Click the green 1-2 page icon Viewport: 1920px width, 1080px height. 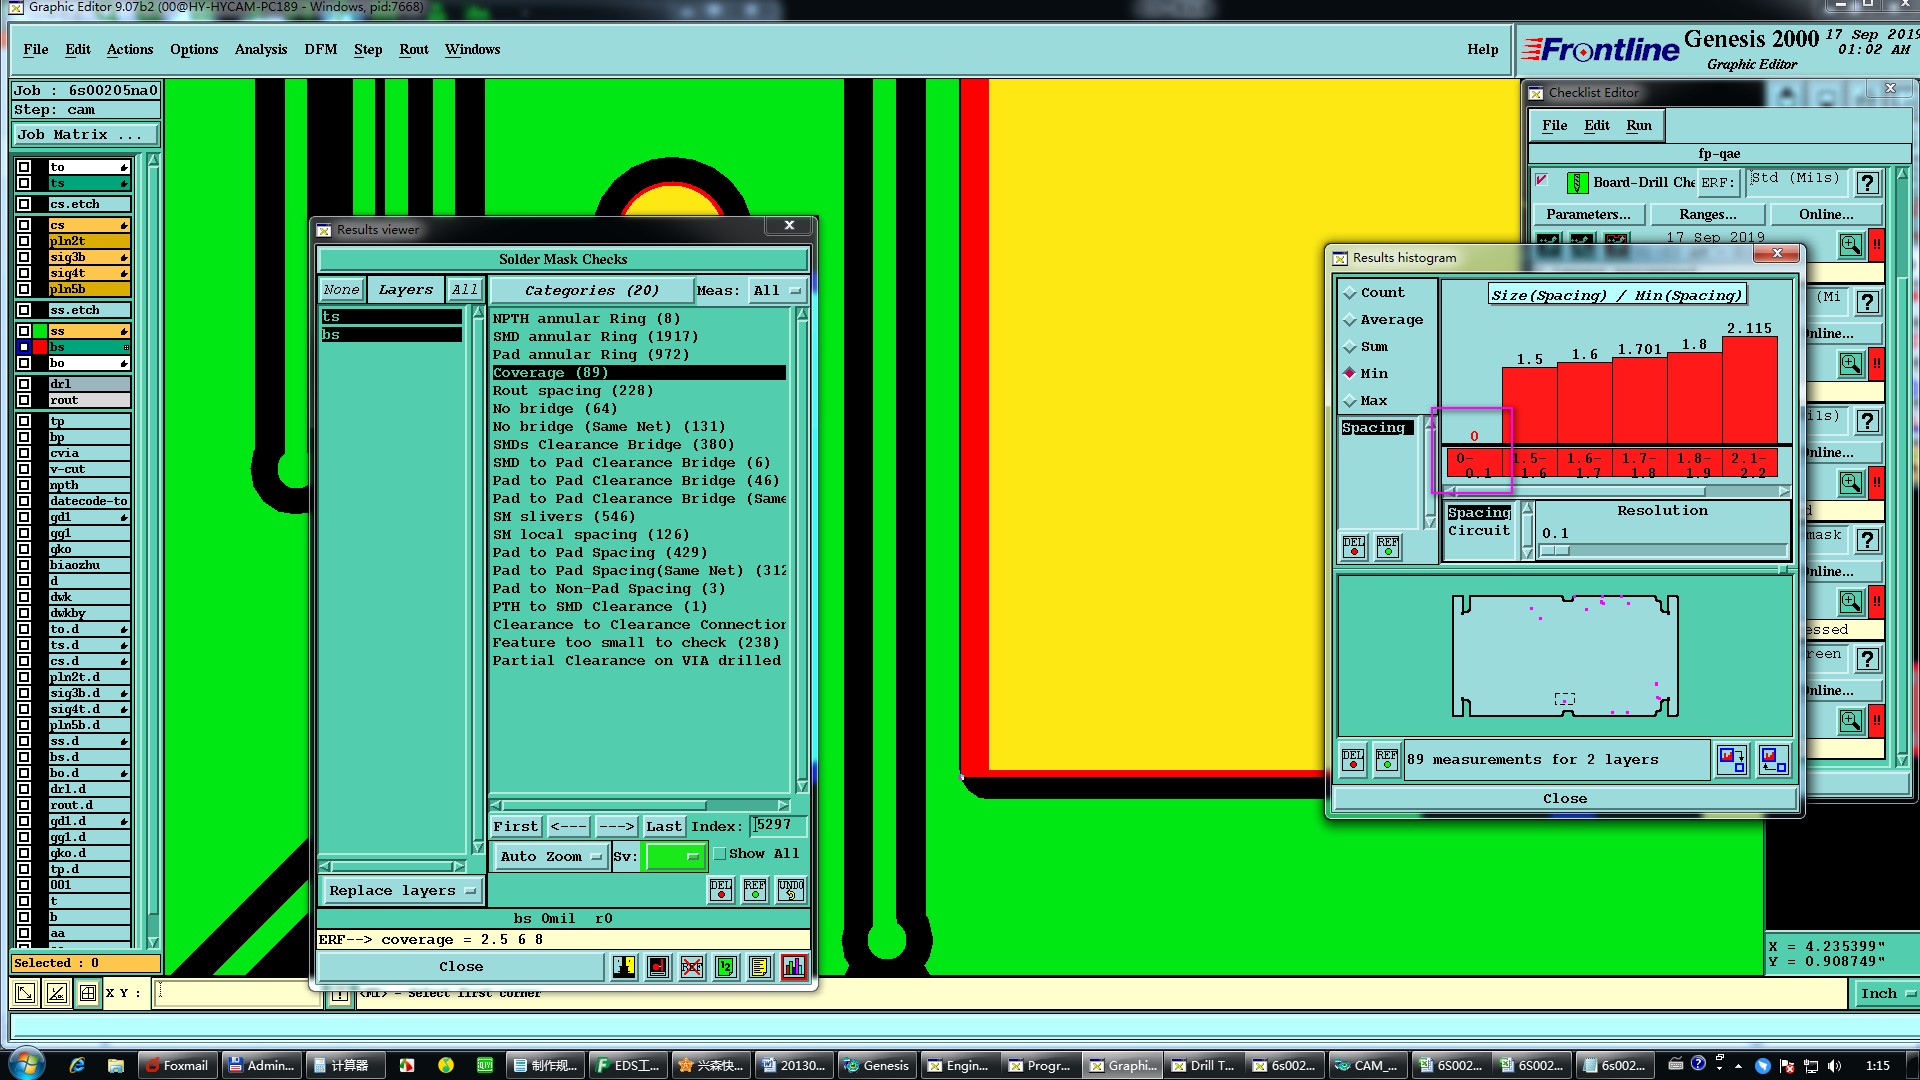[x=726, y=967]
